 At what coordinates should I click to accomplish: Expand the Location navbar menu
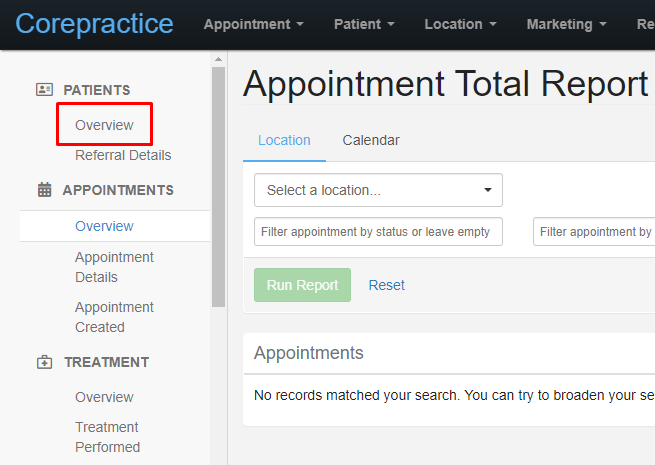pyautogui.click(x=460, y=24)
